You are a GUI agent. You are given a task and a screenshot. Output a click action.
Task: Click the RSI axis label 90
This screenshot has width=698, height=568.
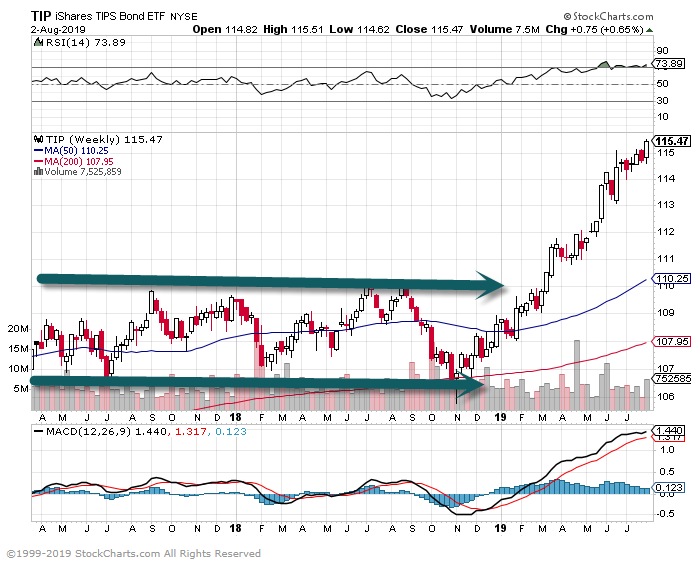point(662,51)
